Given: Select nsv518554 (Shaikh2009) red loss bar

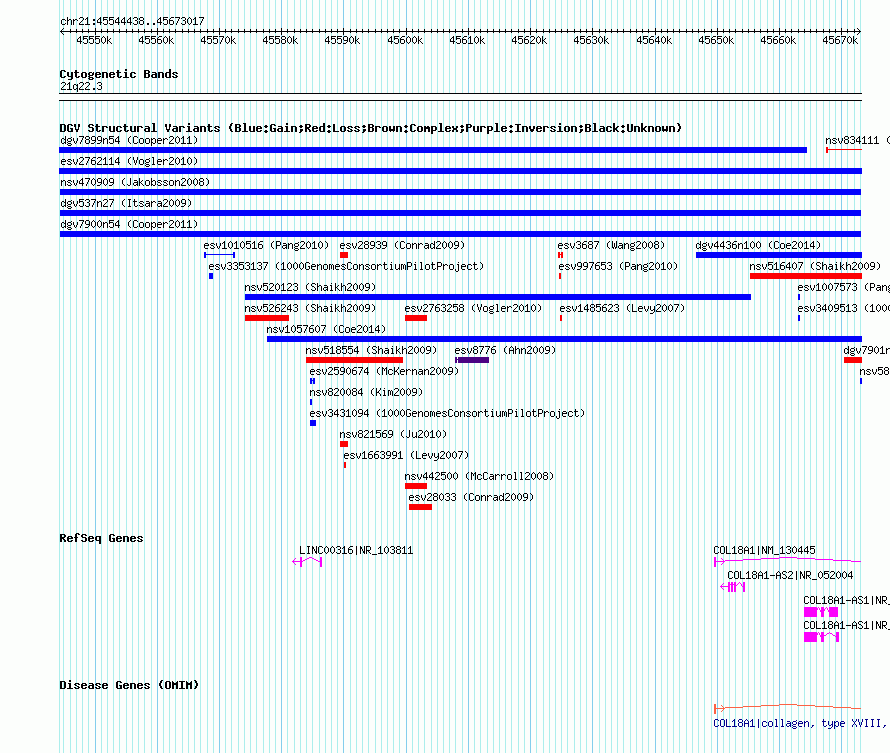Looking at the screenshot, I should (354, 360).
